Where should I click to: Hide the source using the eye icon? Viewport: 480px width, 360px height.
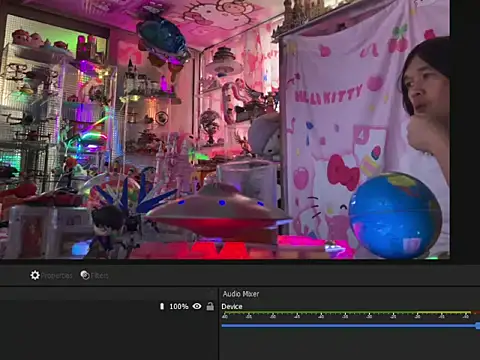(x=197, y=306)
